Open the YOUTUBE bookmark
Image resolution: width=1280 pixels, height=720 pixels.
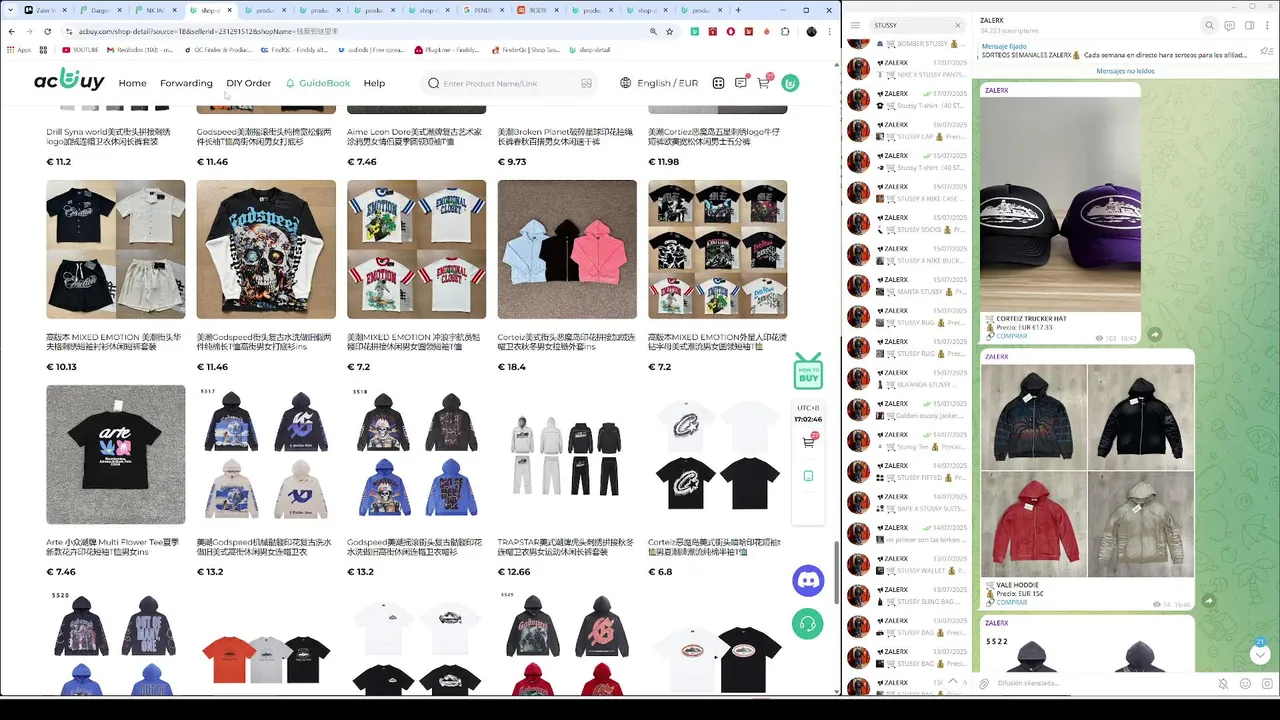pos(80,49)
